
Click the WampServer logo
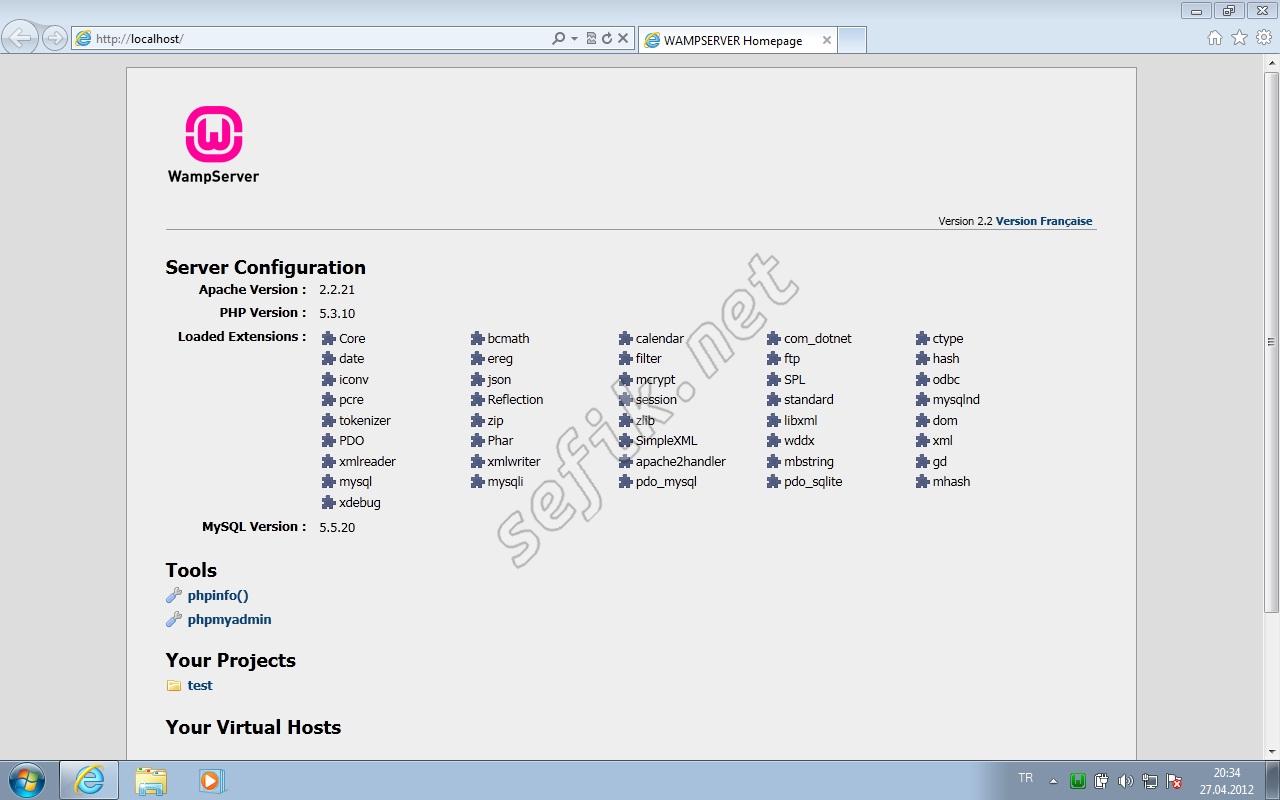point(213,146)
